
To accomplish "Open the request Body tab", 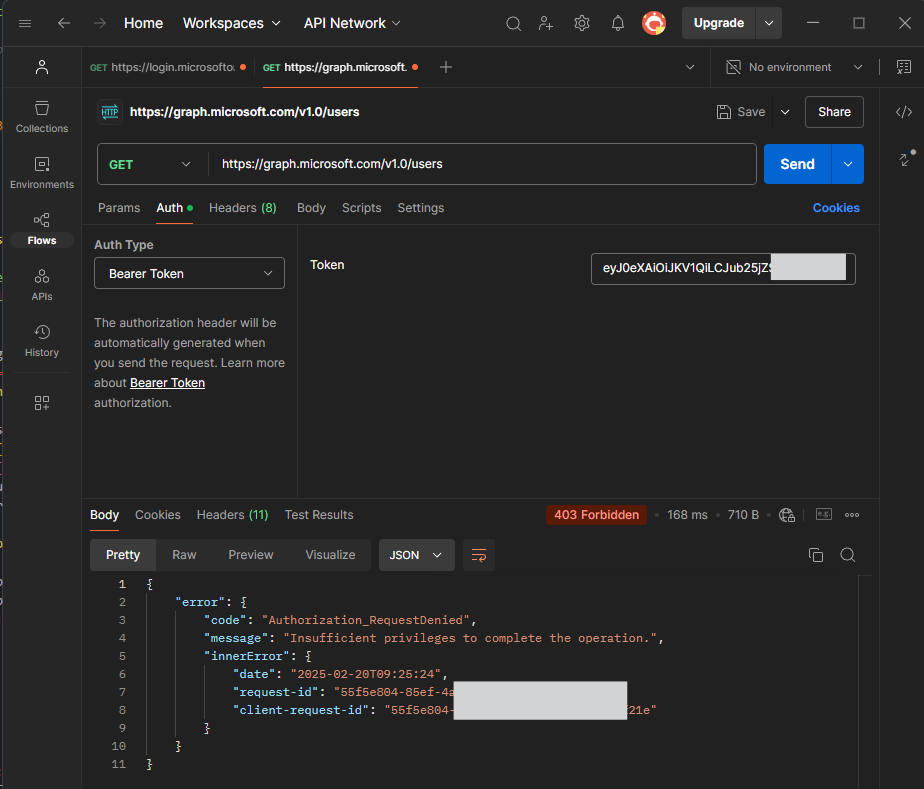I will 311,208.
